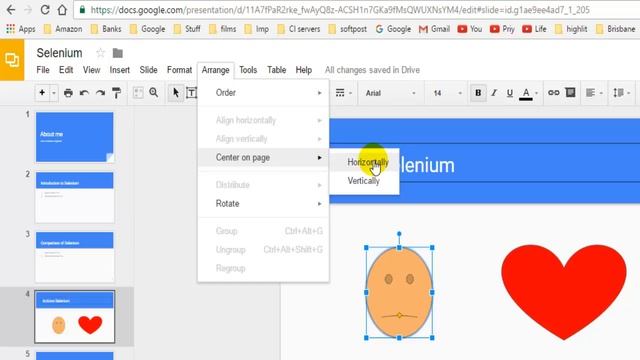Open the Brisbane bookmark folder

[x=616, y=29]
